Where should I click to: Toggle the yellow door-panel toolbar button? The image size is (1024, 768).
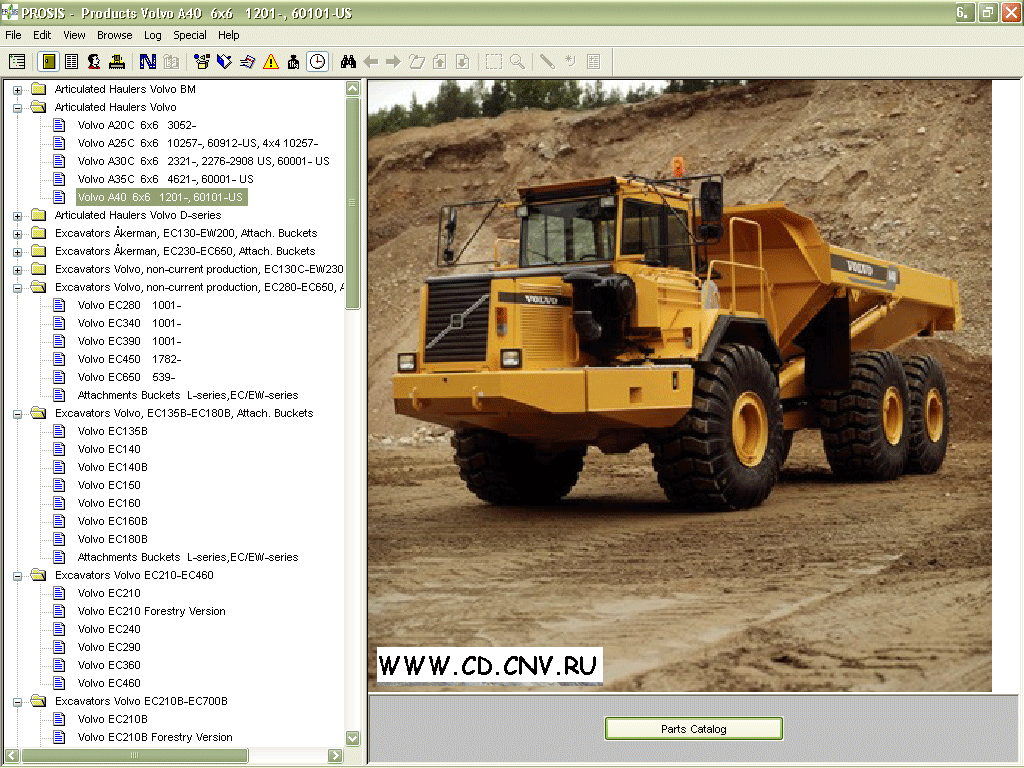coord(48,61)
